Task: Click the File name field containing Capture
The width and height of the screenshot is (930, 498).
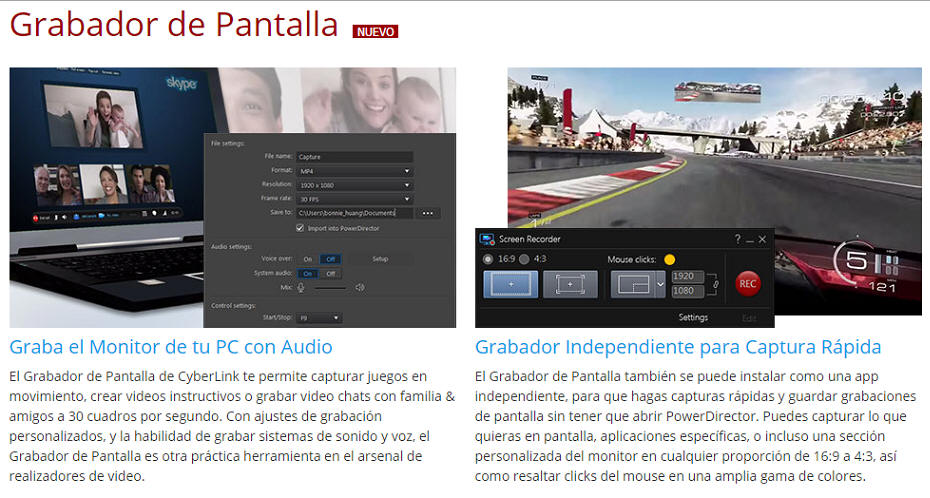Action: 355,157
